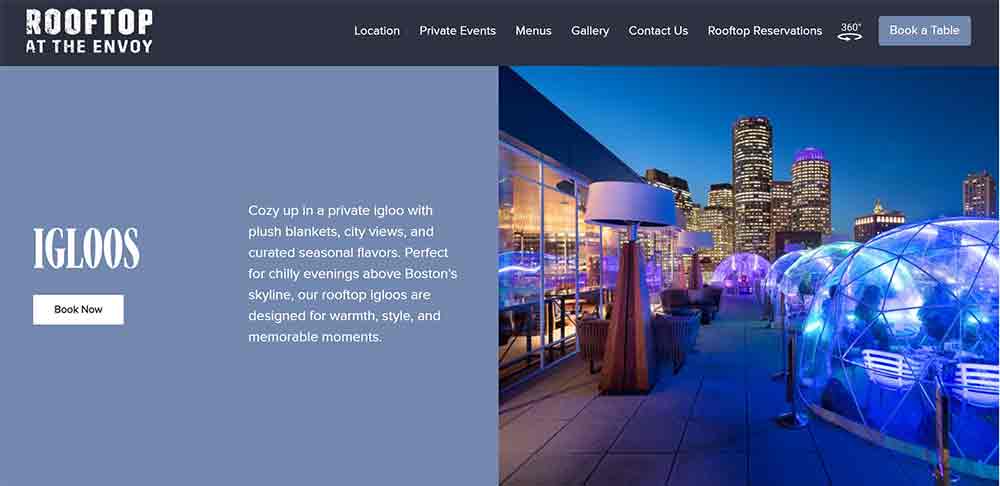Click the IGLOOS heading
Screen dimensions: 1000x486
86,248
